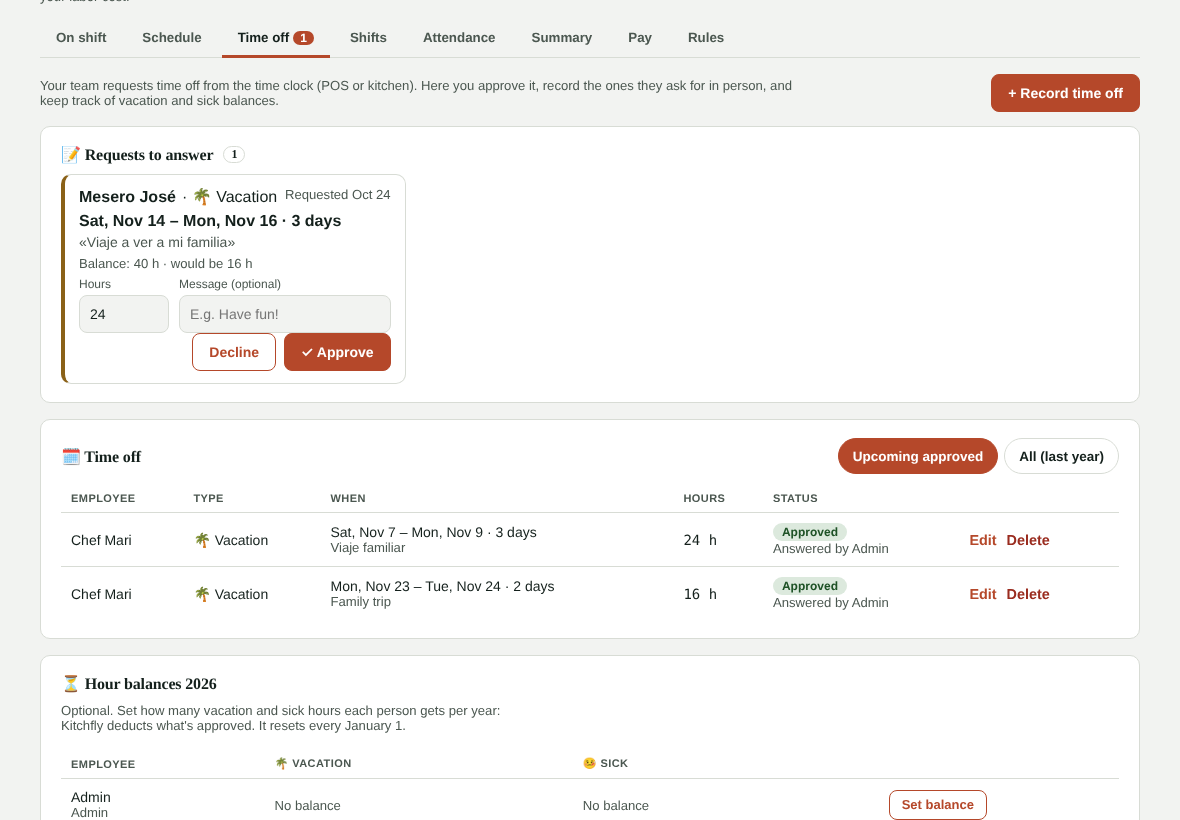Click the "16 h" hours cell
Viewport: 1180px width, 820px height.
pyautogui.click(x=700, y=594)
